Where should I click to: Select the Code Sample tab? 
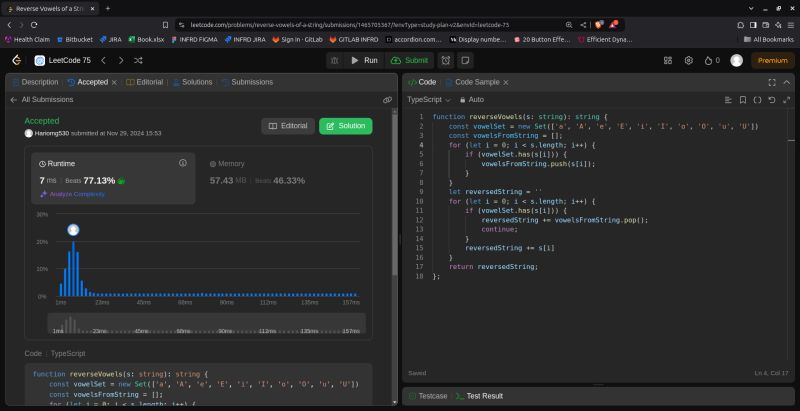click(471, 82)
